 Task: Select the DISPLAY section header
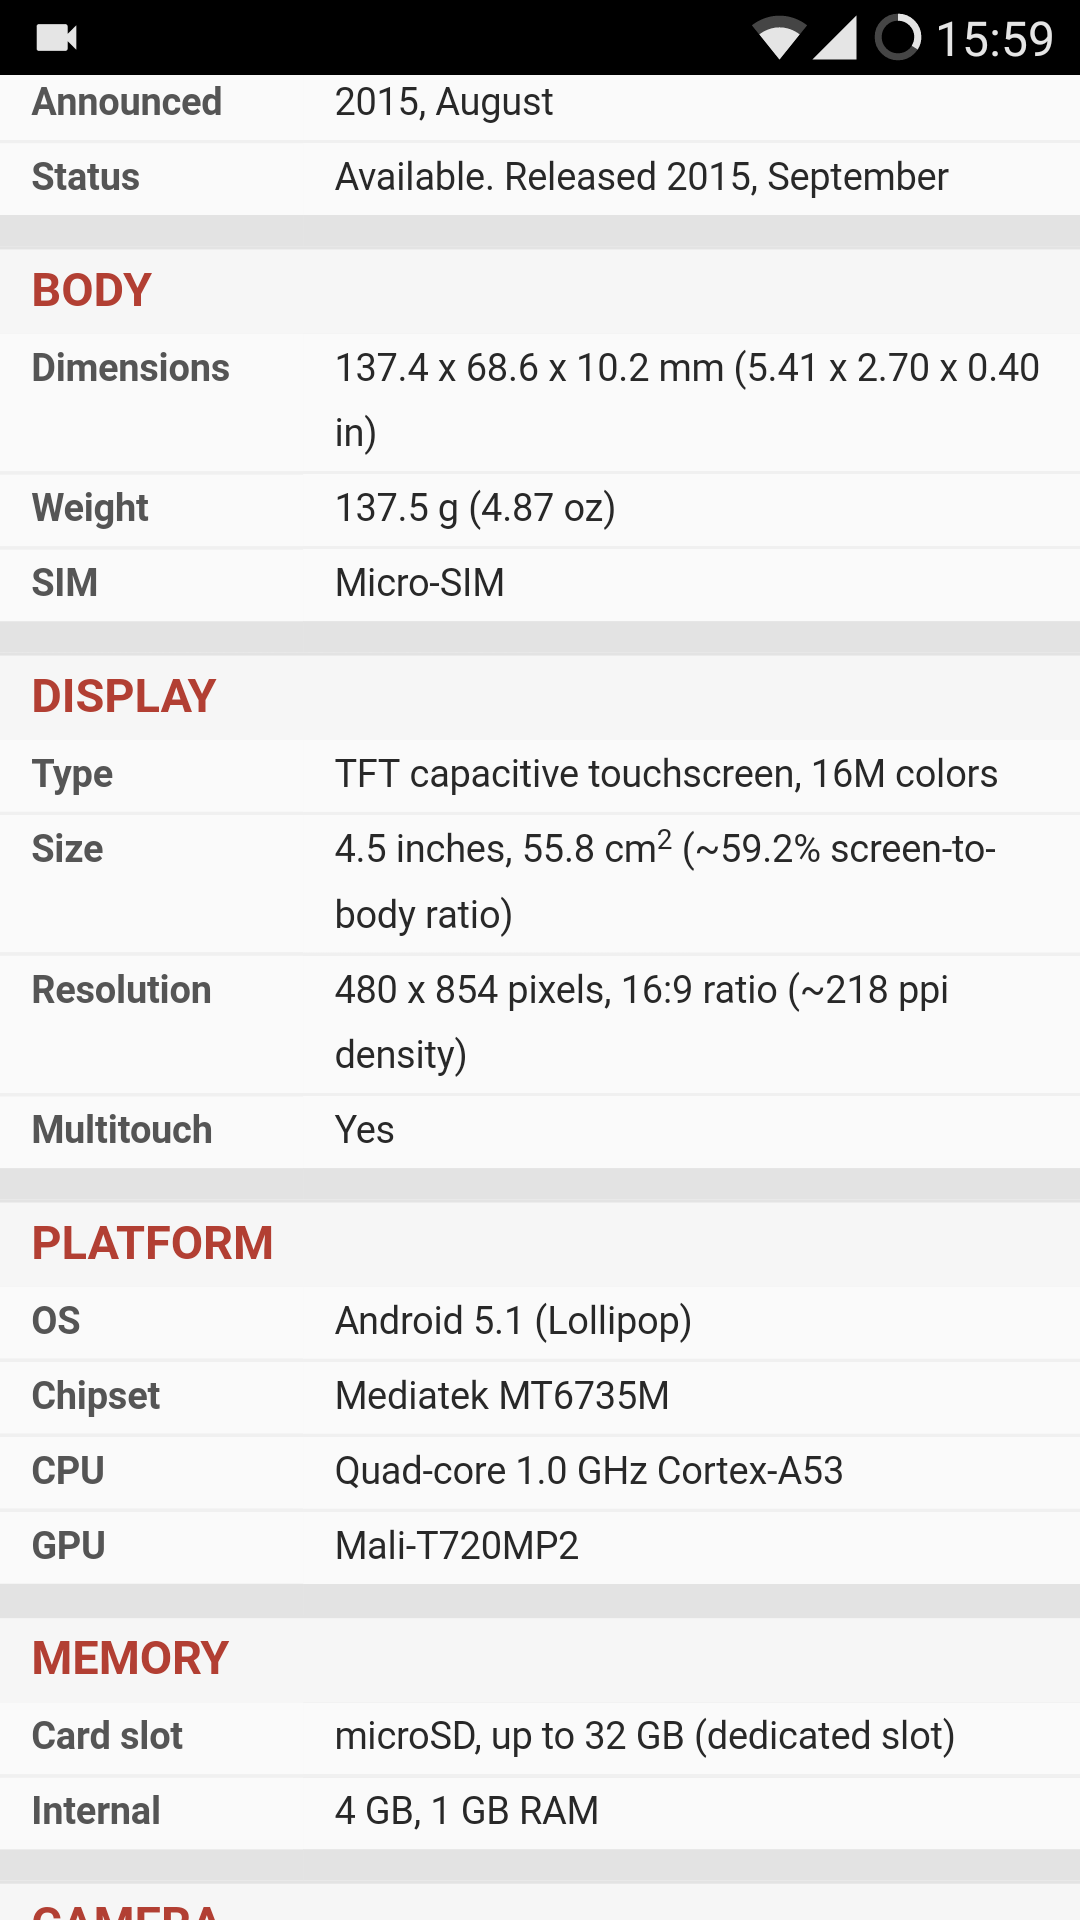click(124, 697)
